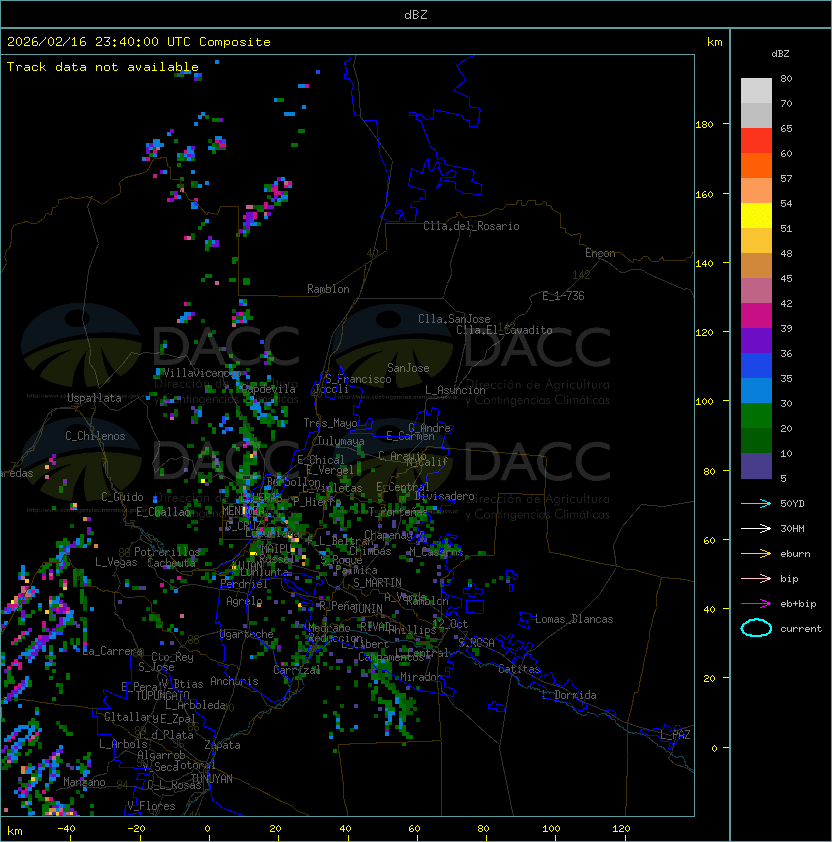Pick the slate purple swatch between 10 and 5
Image resolution: width=832 pixels, height=842 pixels.
[756, 466]
